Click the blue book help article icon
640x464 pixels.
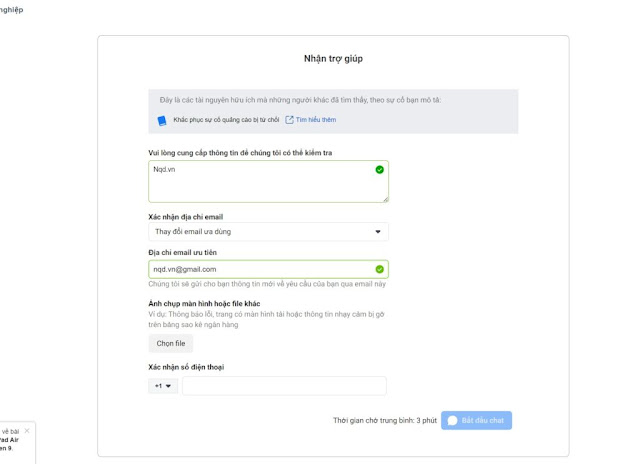click(x=162, y=121)
